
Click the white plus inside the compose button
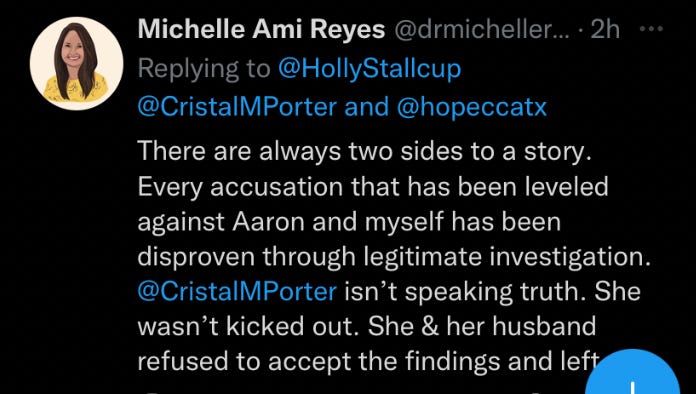coord(632,387)
